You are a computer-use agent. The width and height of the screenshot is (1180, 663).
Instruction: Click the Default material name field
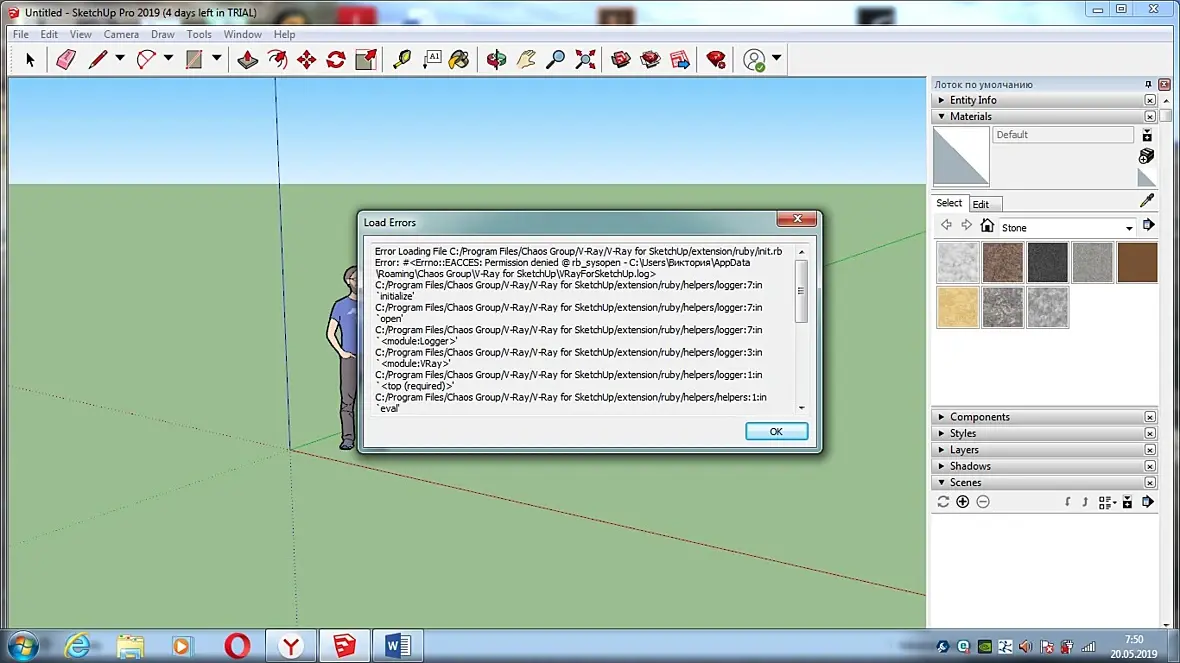click(x=1063, y=135)
